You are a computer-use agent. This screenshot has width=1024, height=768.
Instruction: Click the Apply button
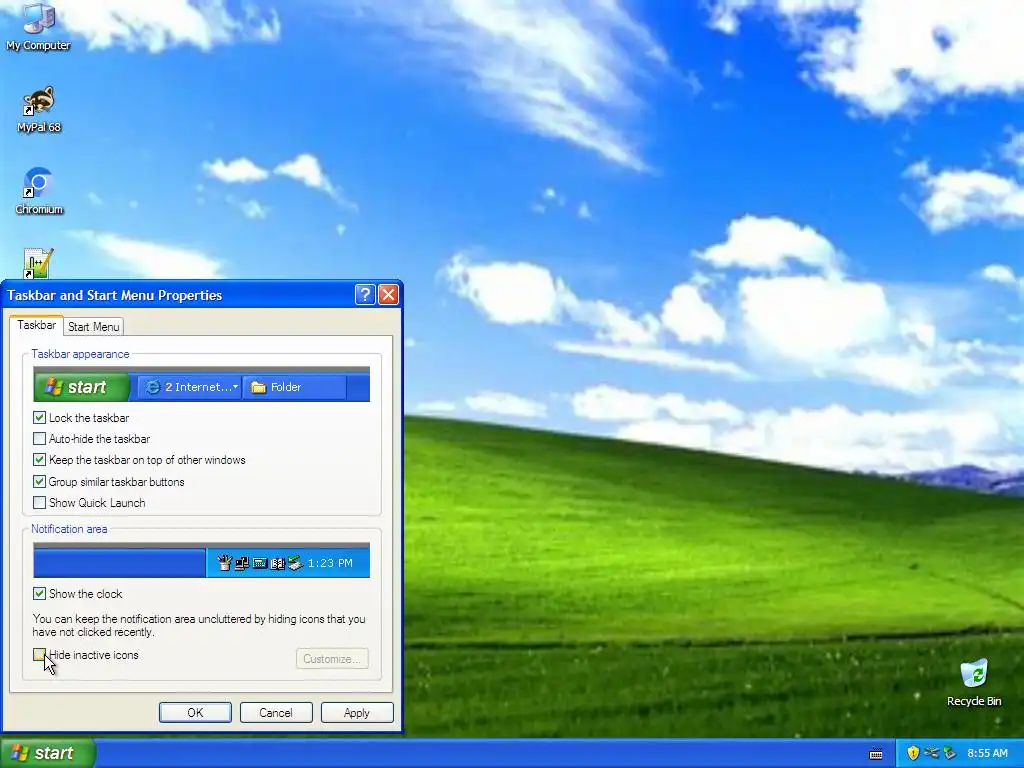pyautogui.click(x=357, y=712)
